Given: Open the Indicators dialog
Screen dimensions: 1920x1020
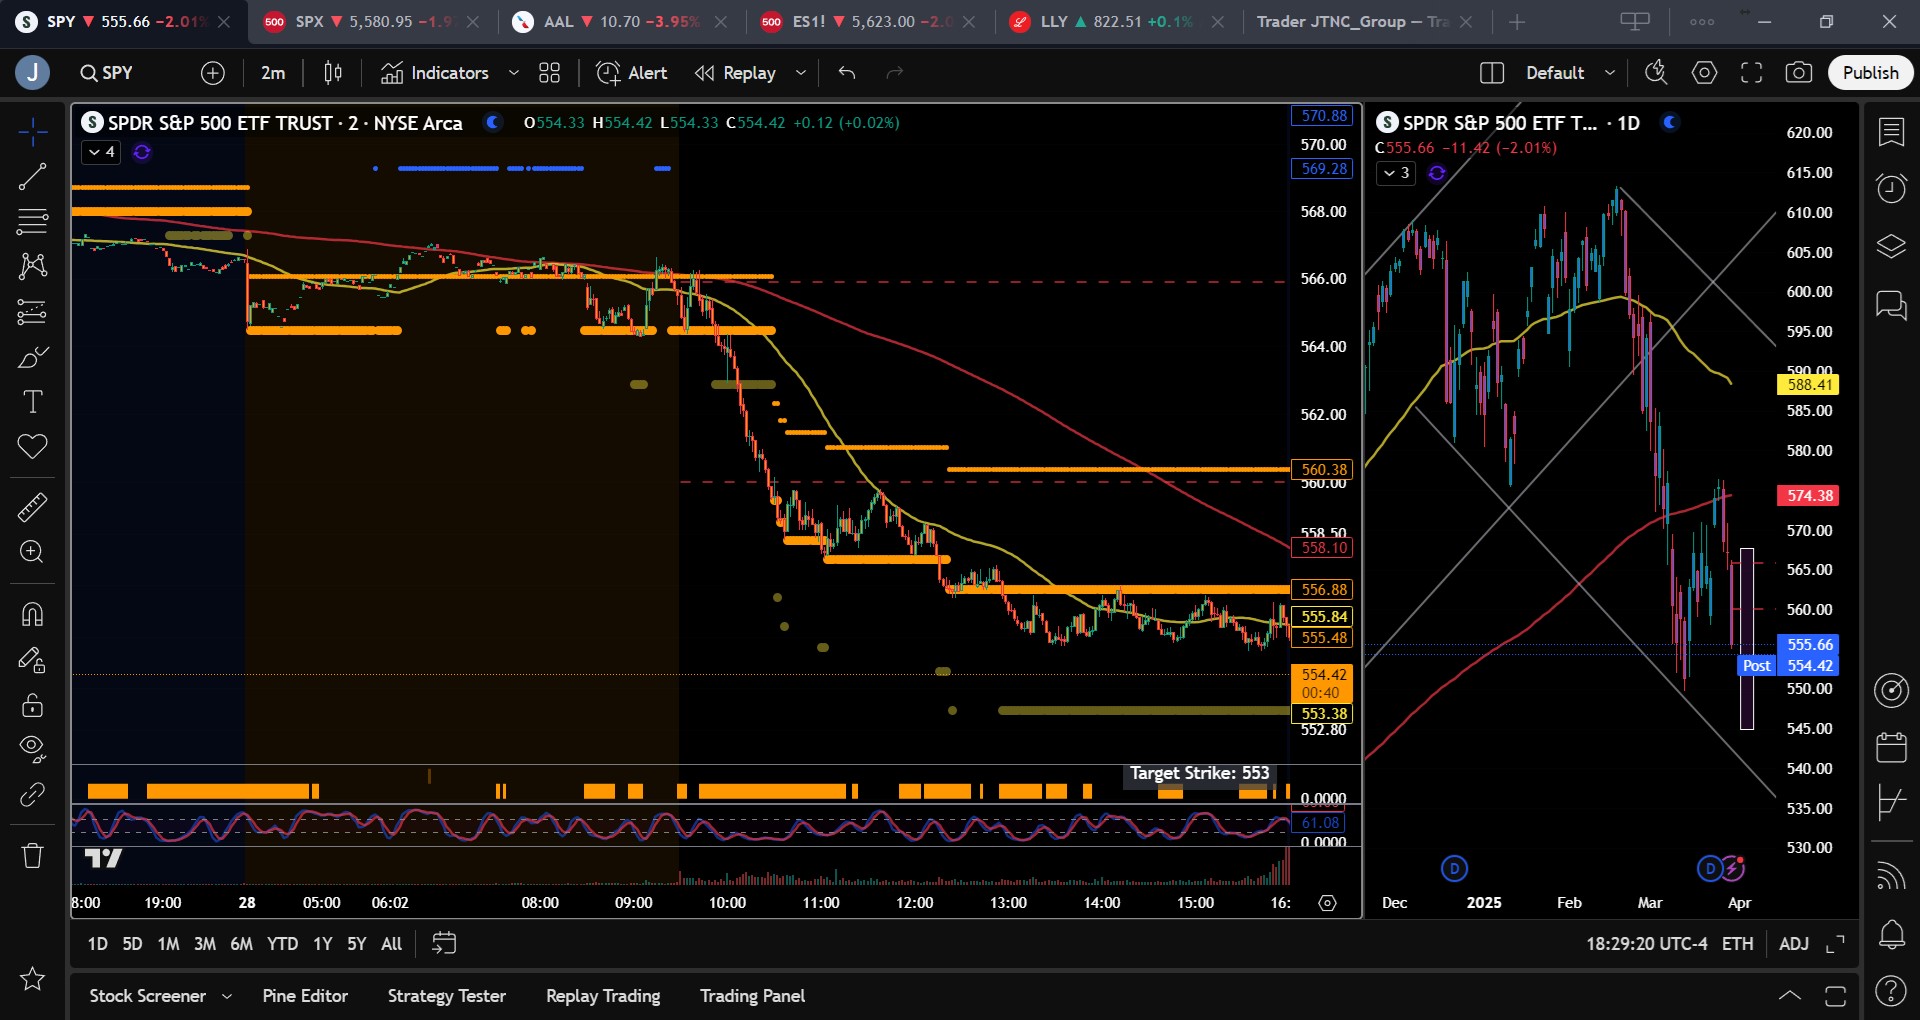Looking at the screenshot, I should coord(435,73).
